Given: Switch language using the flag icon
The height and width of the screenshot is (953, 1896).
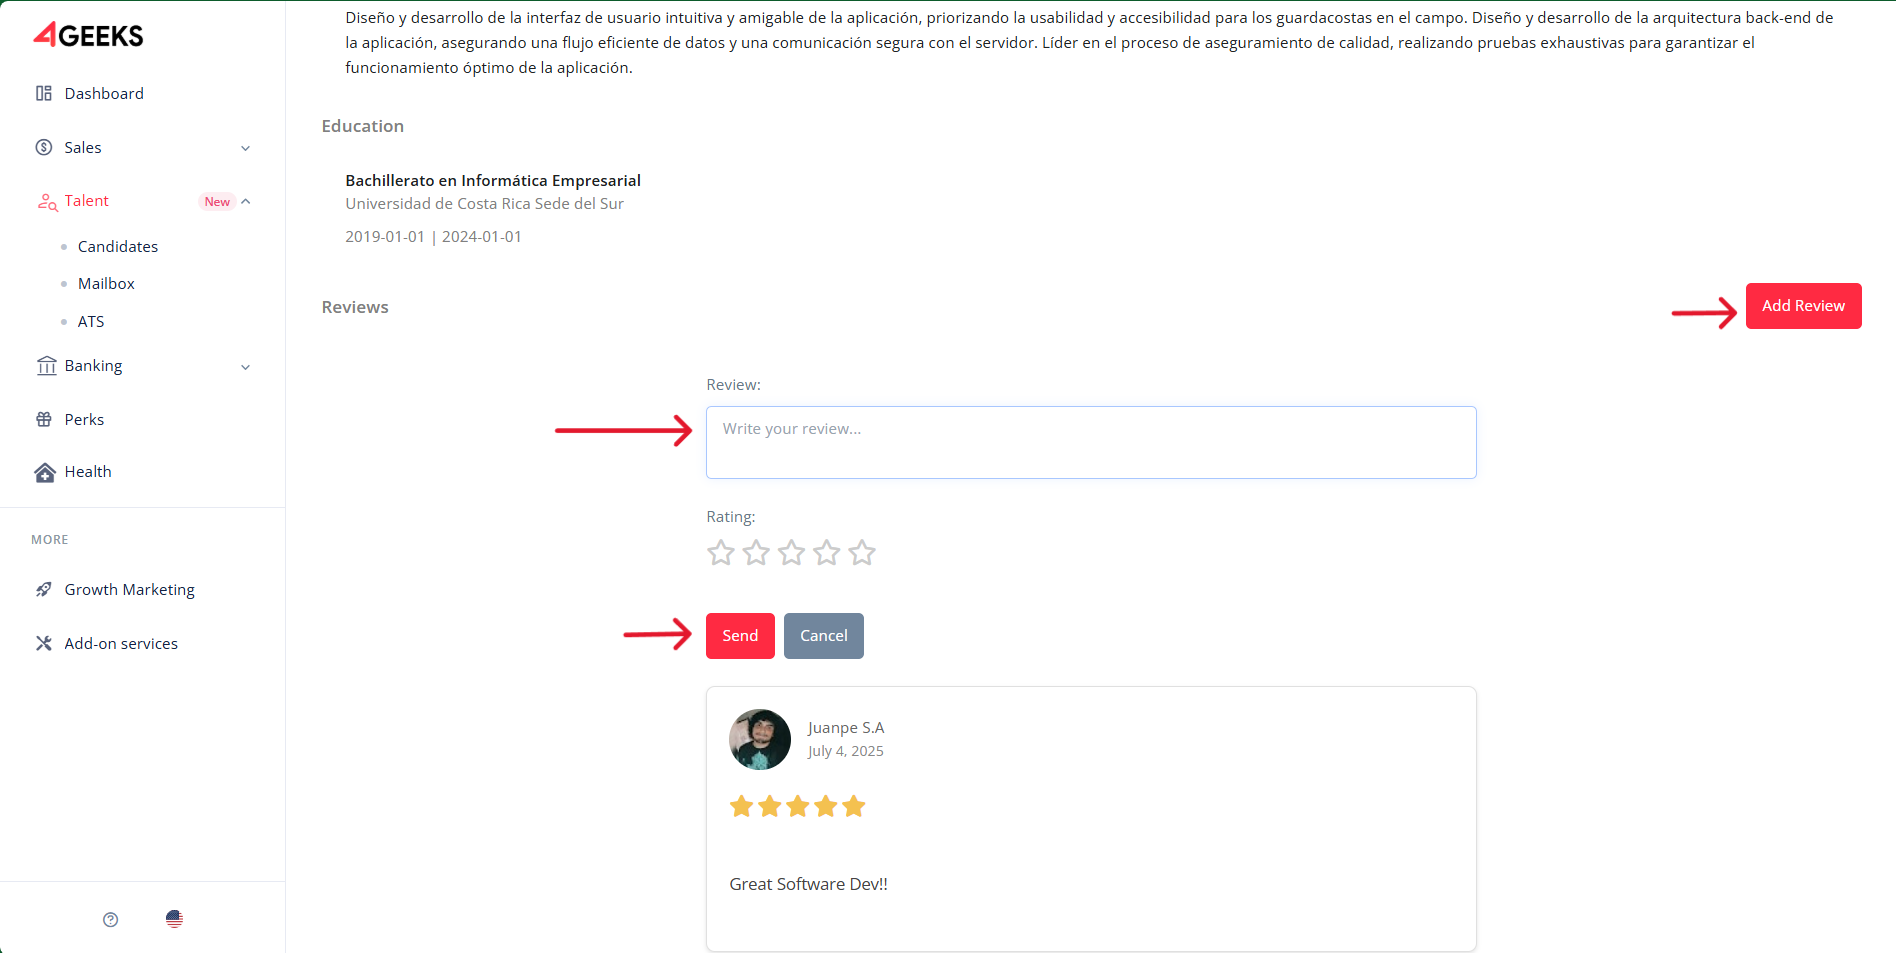Looking at the screenshot, I should 174,919.
